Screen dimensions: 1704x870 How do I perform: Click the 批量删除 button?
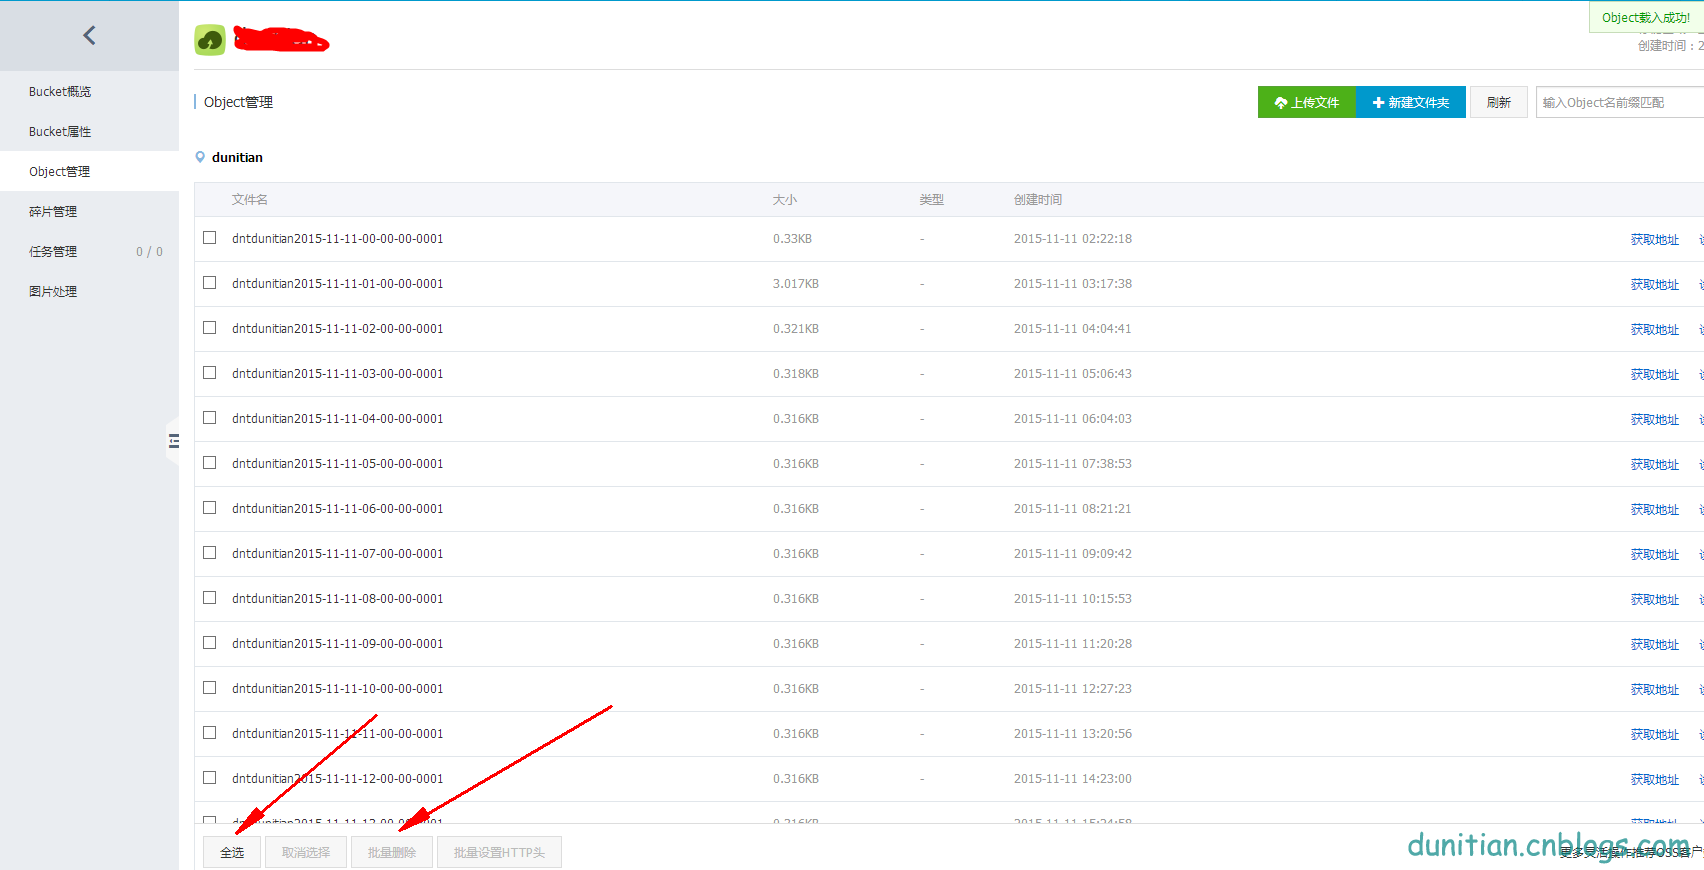pyautogui.click(x=392, y=852)
